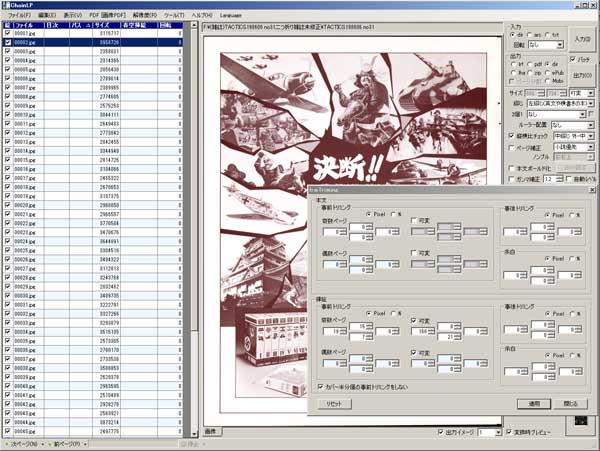Select the 00020.jpg file row

(93, 205)
